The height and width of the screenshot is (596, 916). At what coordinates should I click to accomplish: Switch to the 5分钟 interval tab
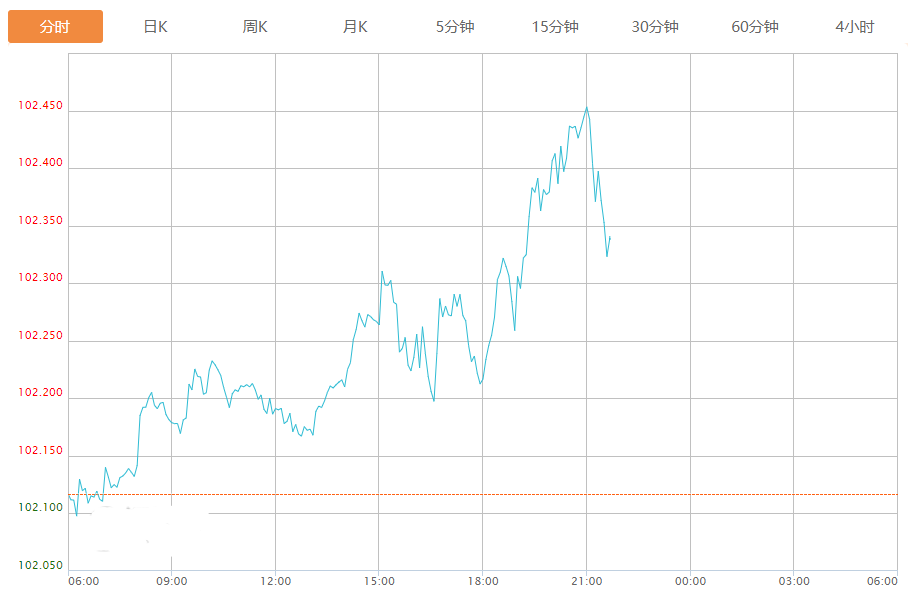point(455,27)
